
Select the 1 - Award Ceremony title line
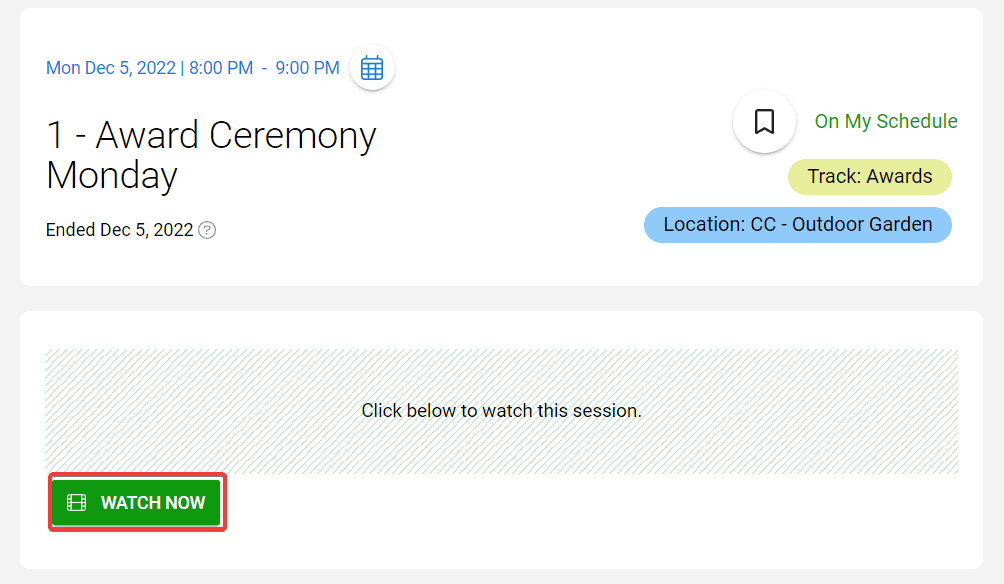[x=211, y=136]
